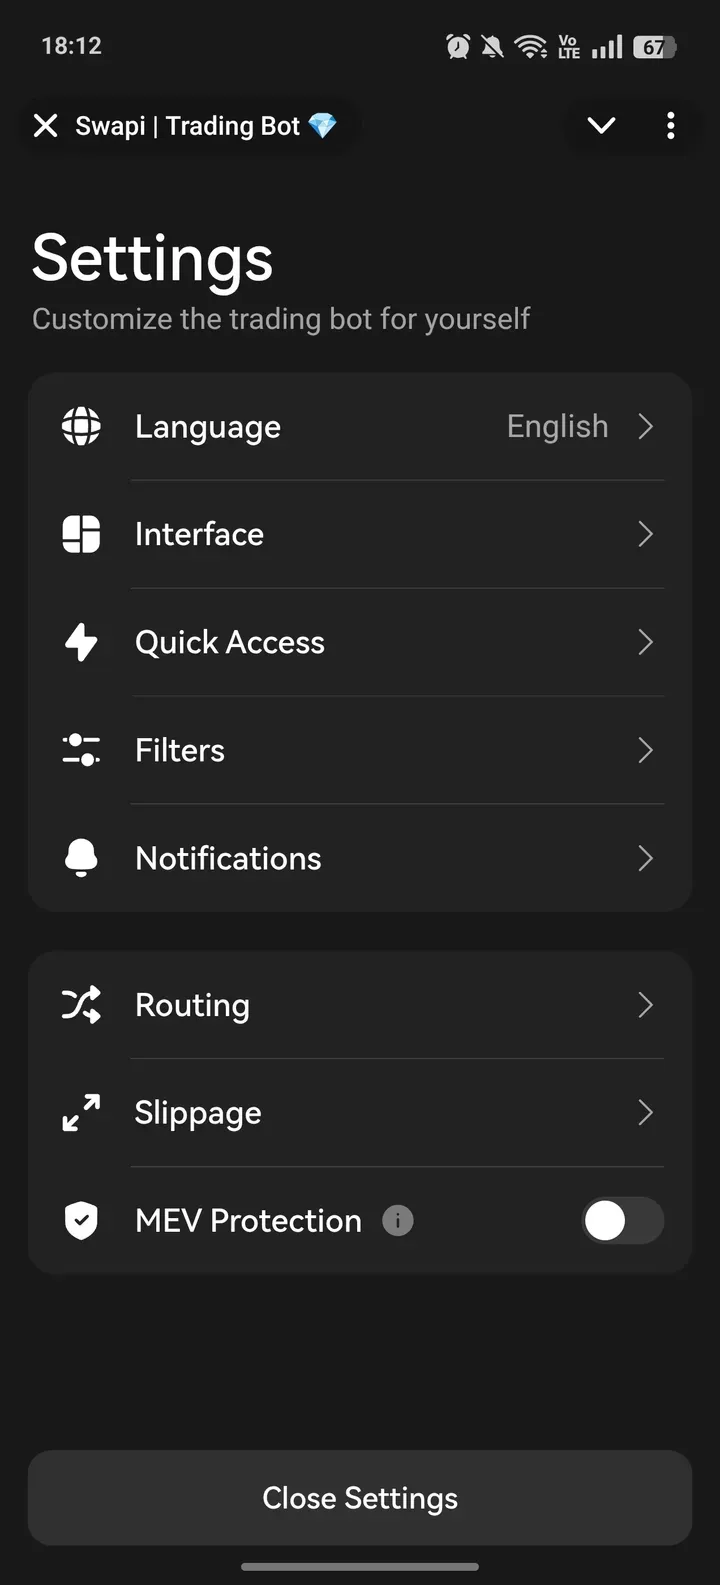This screenshot has width=720, height=1585.
Task: Click the Filters sliders icon
Action: 81,750
